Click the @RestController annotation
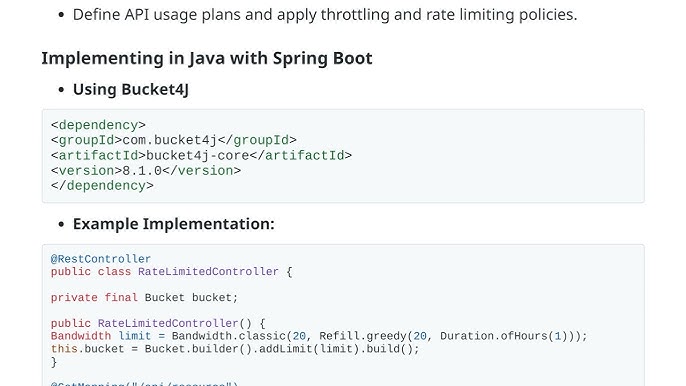The image size is (686, 386). coord(101,259)
